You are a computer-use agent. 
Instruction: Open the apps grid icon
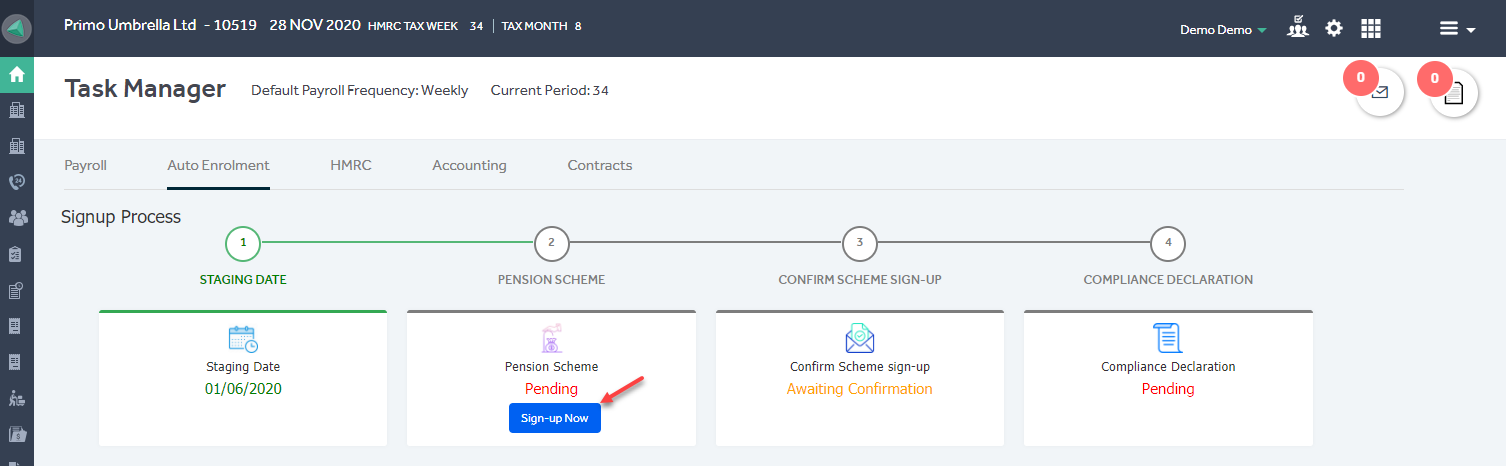click(1371, 28)
